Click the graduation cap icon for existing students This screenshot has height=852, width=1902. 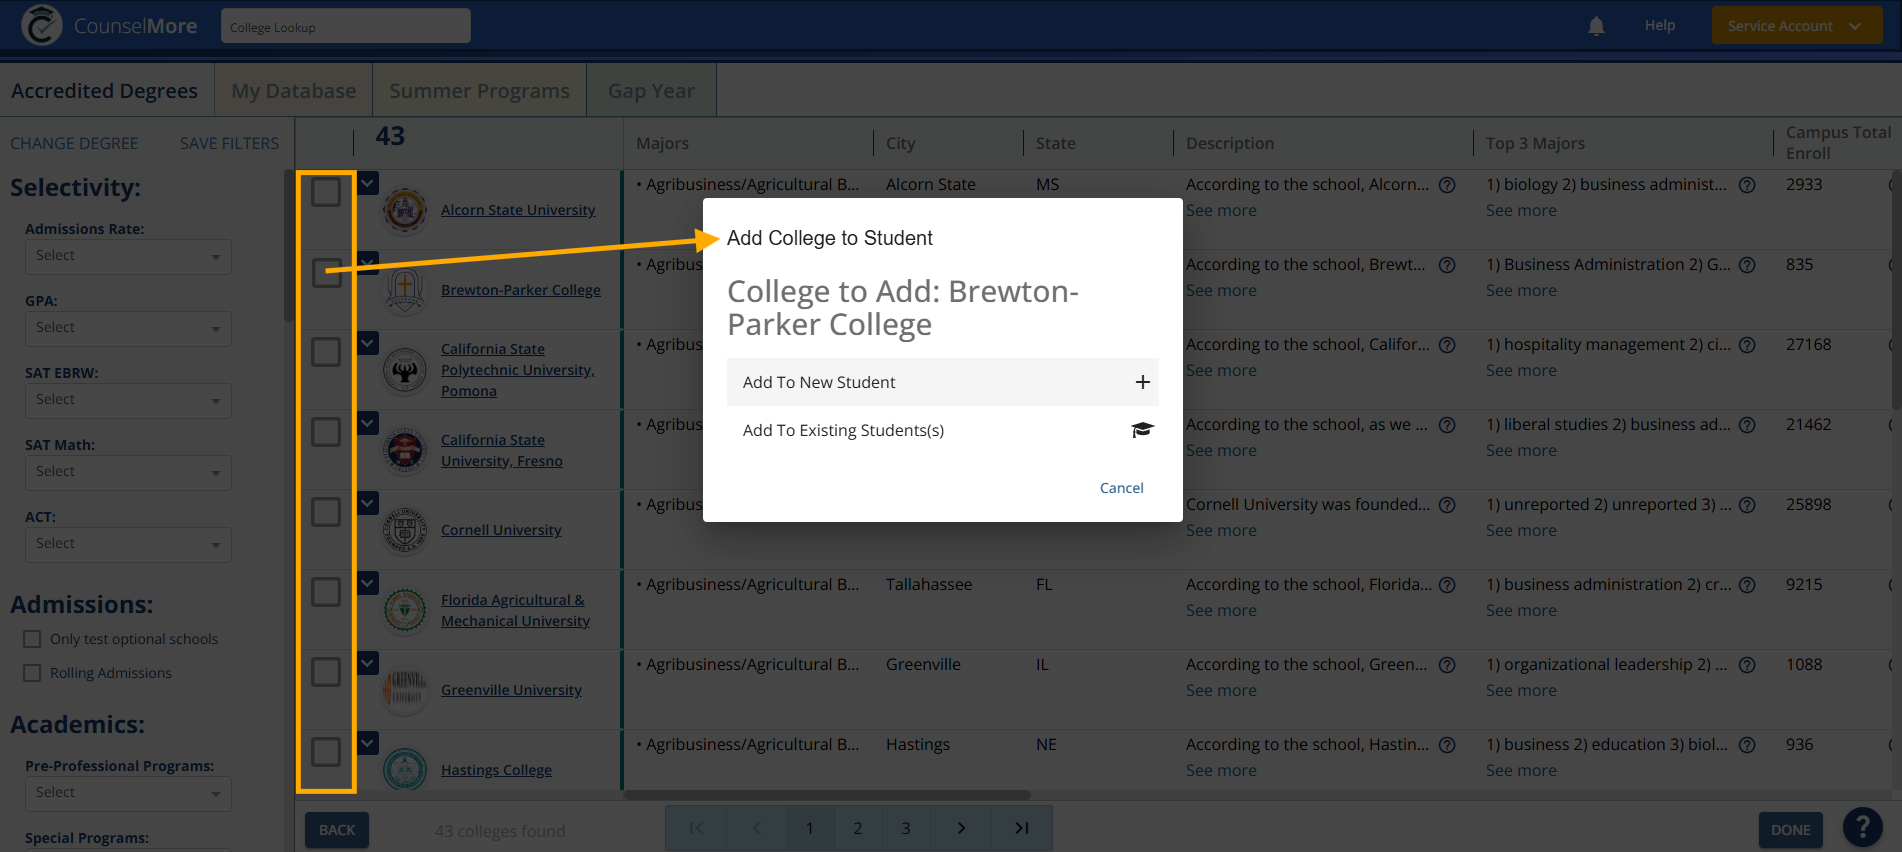click(1142, 430)
